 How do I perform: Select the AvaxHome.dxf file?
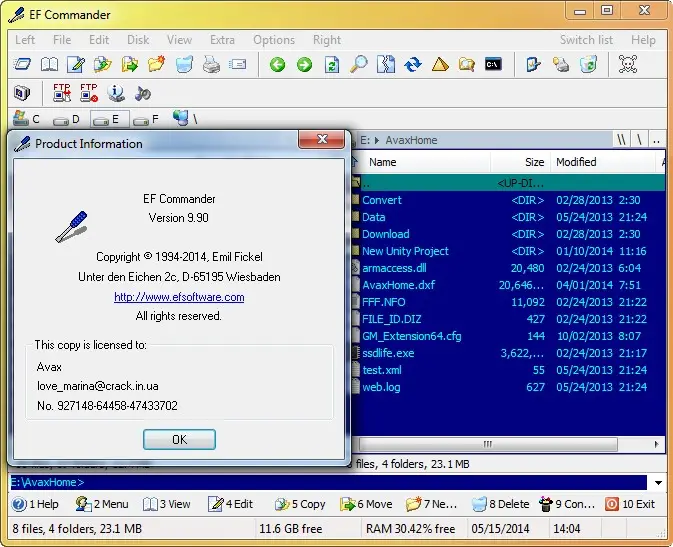click(x=509, y=285)
